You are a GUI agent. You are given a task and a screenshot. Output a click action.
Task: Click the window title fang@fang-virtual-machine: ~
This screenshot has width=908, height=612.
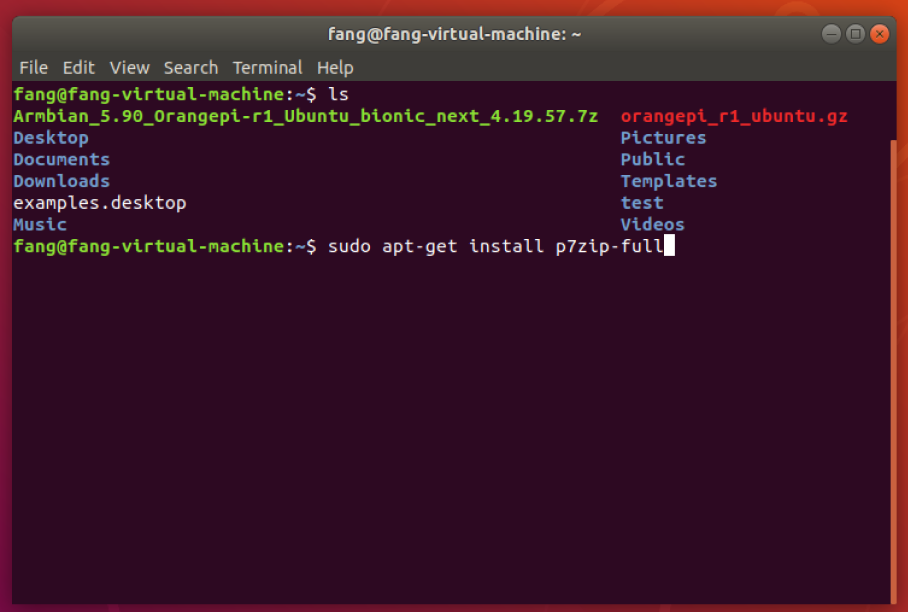[x=455, y=34]
